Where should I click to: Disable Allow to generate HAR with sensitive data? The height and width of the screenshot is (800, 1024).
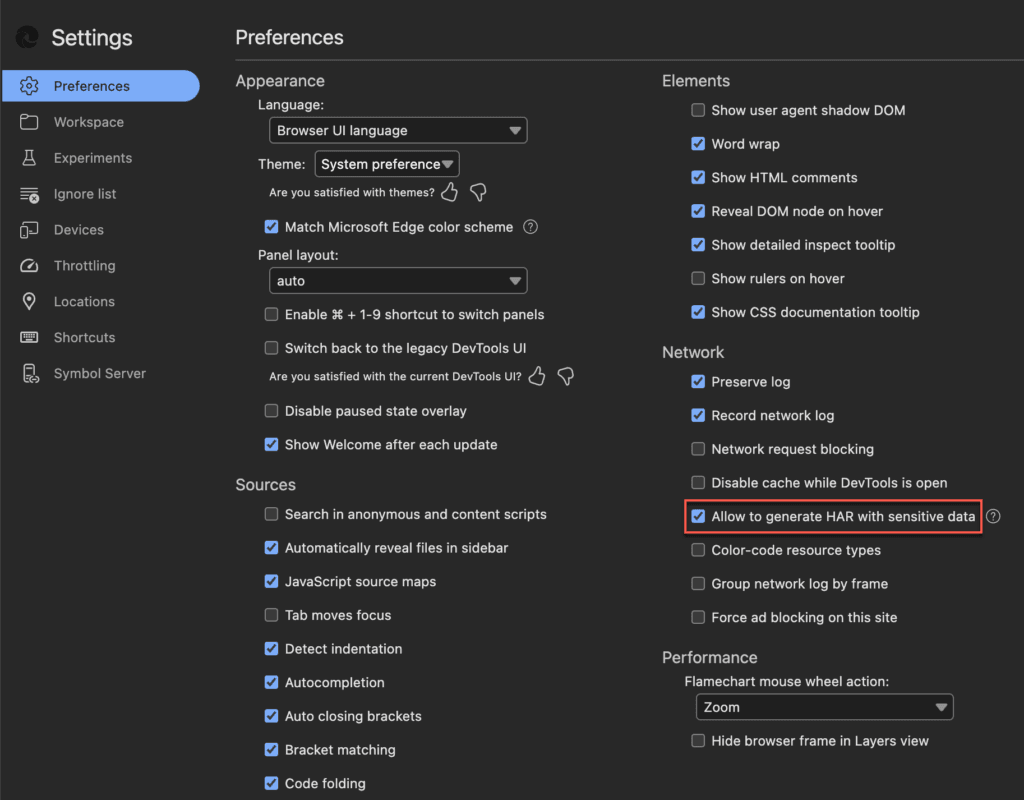(x=697, y=516)
